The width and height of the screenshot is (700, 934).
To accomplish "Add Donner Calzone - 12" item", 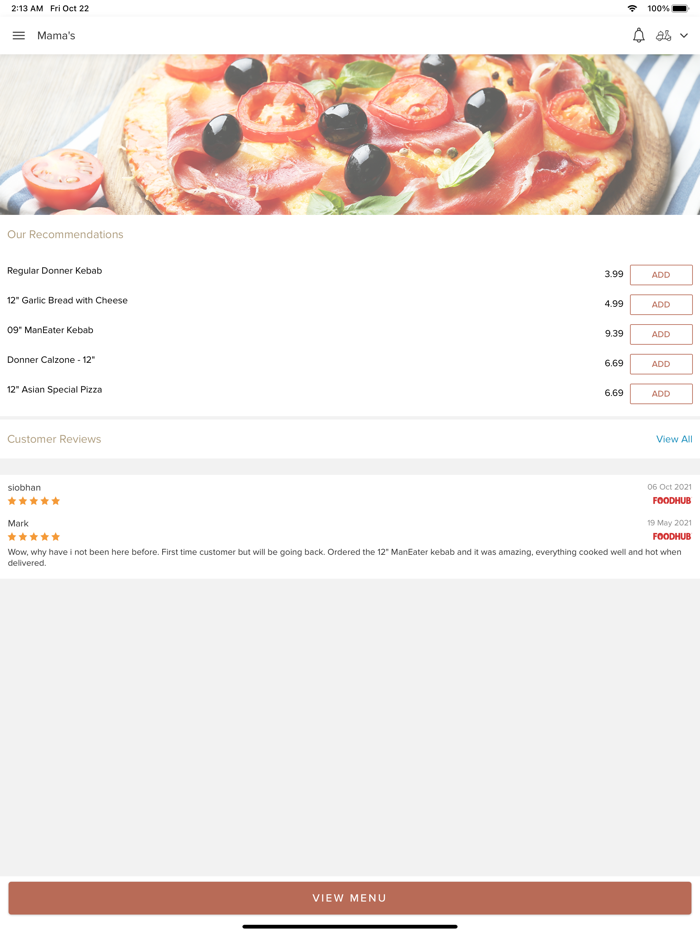I will pyautogui.click(x=661, y=364).
